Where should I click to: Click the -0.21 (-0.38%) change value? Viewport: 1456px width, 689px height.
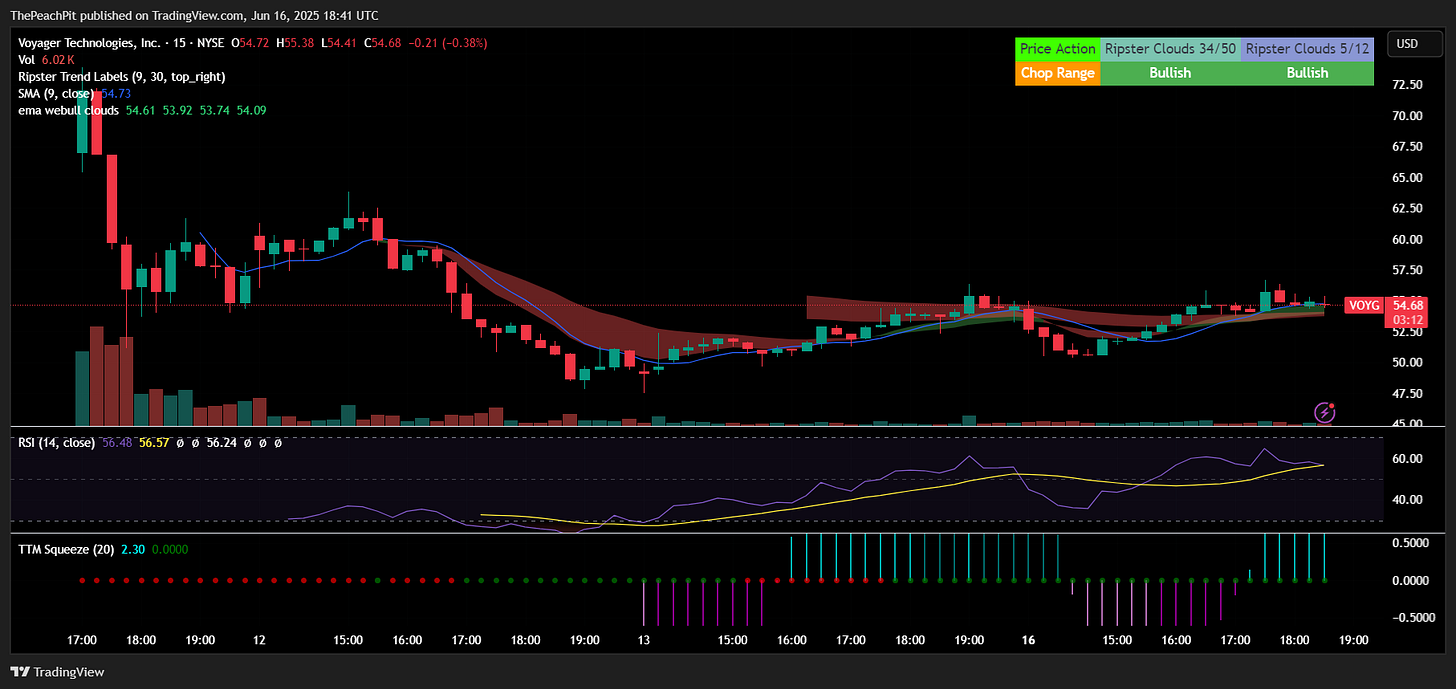point(446,43)
